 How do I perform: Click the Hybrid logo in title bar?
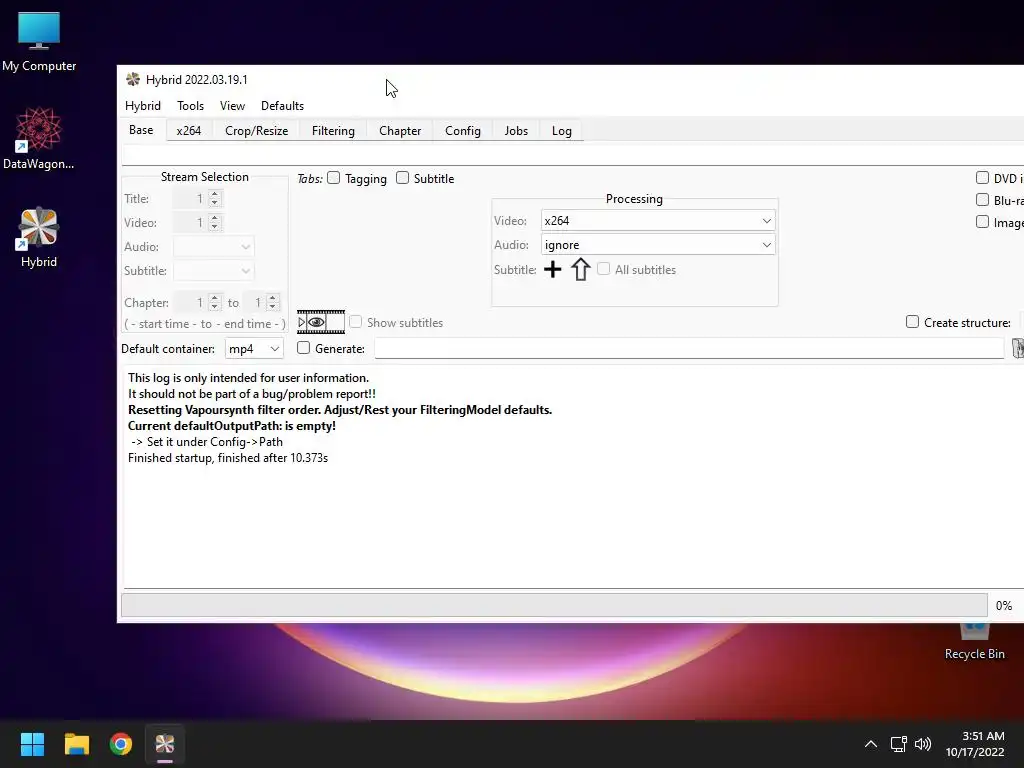tap(133, 79)
